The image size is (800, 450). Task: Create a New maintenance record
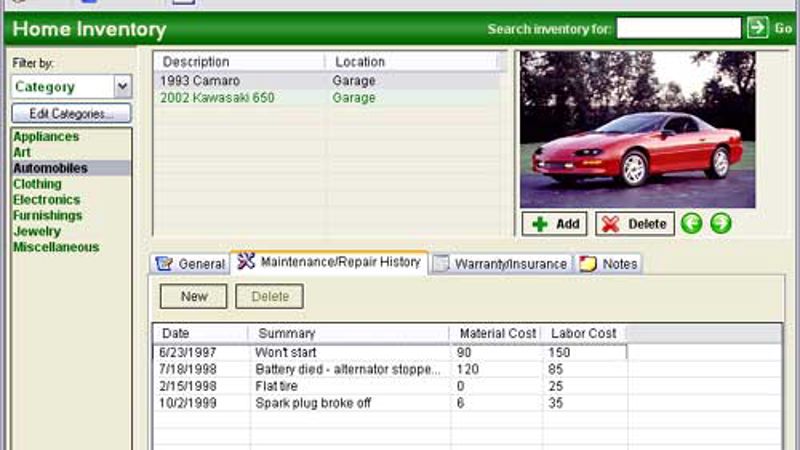pyautogui.click(x=193, y=296)
